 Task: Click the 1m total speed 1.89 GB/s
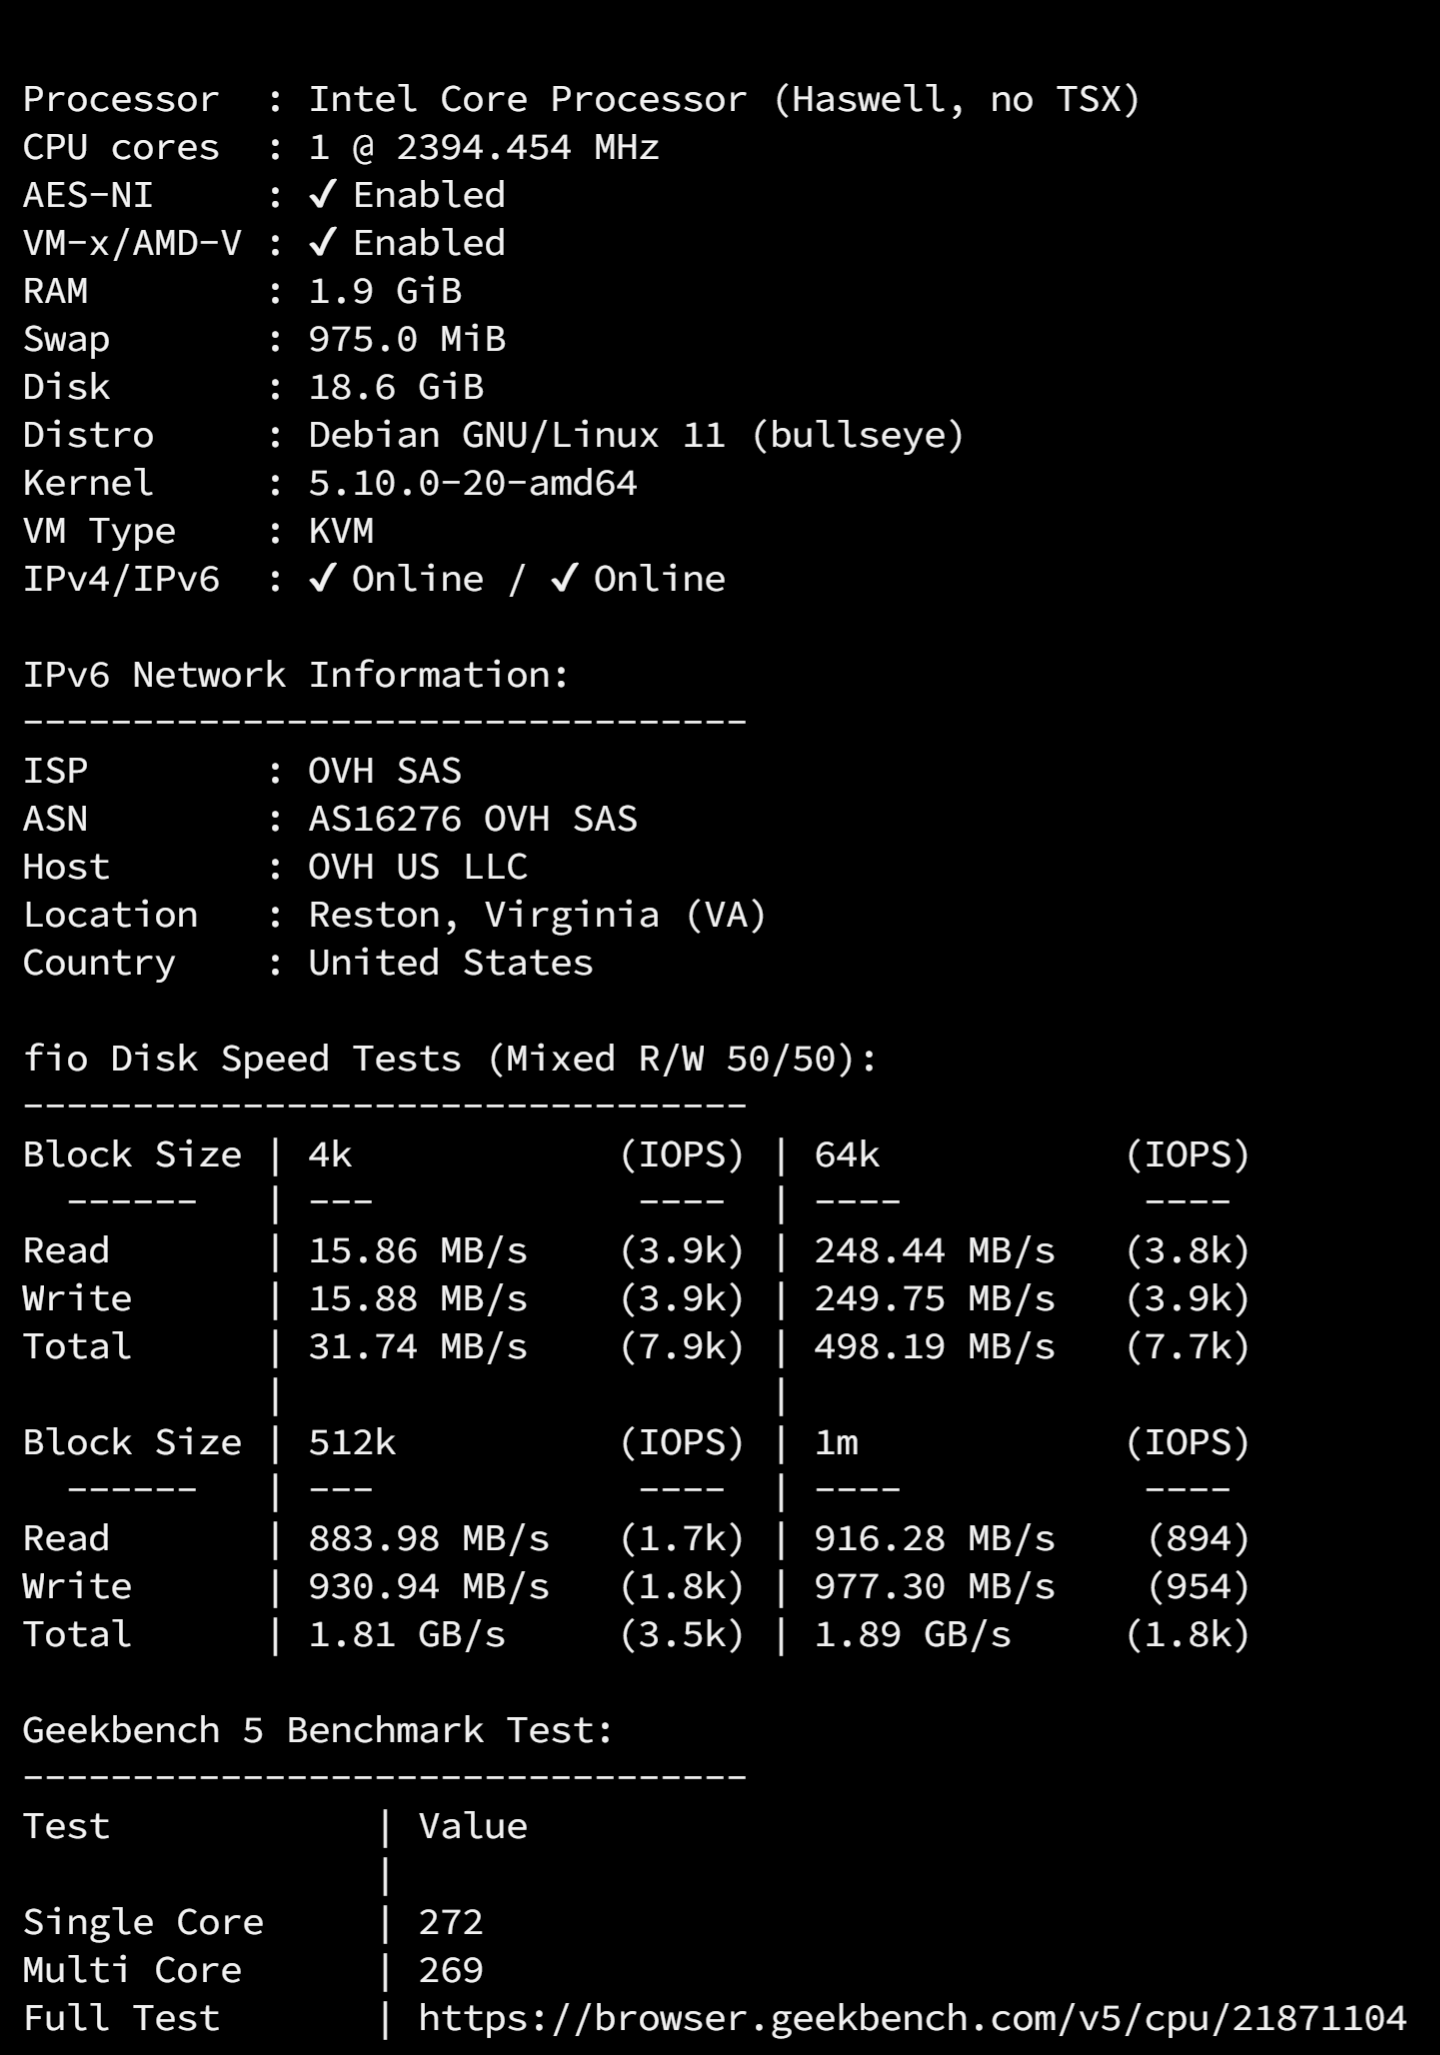912,1634
